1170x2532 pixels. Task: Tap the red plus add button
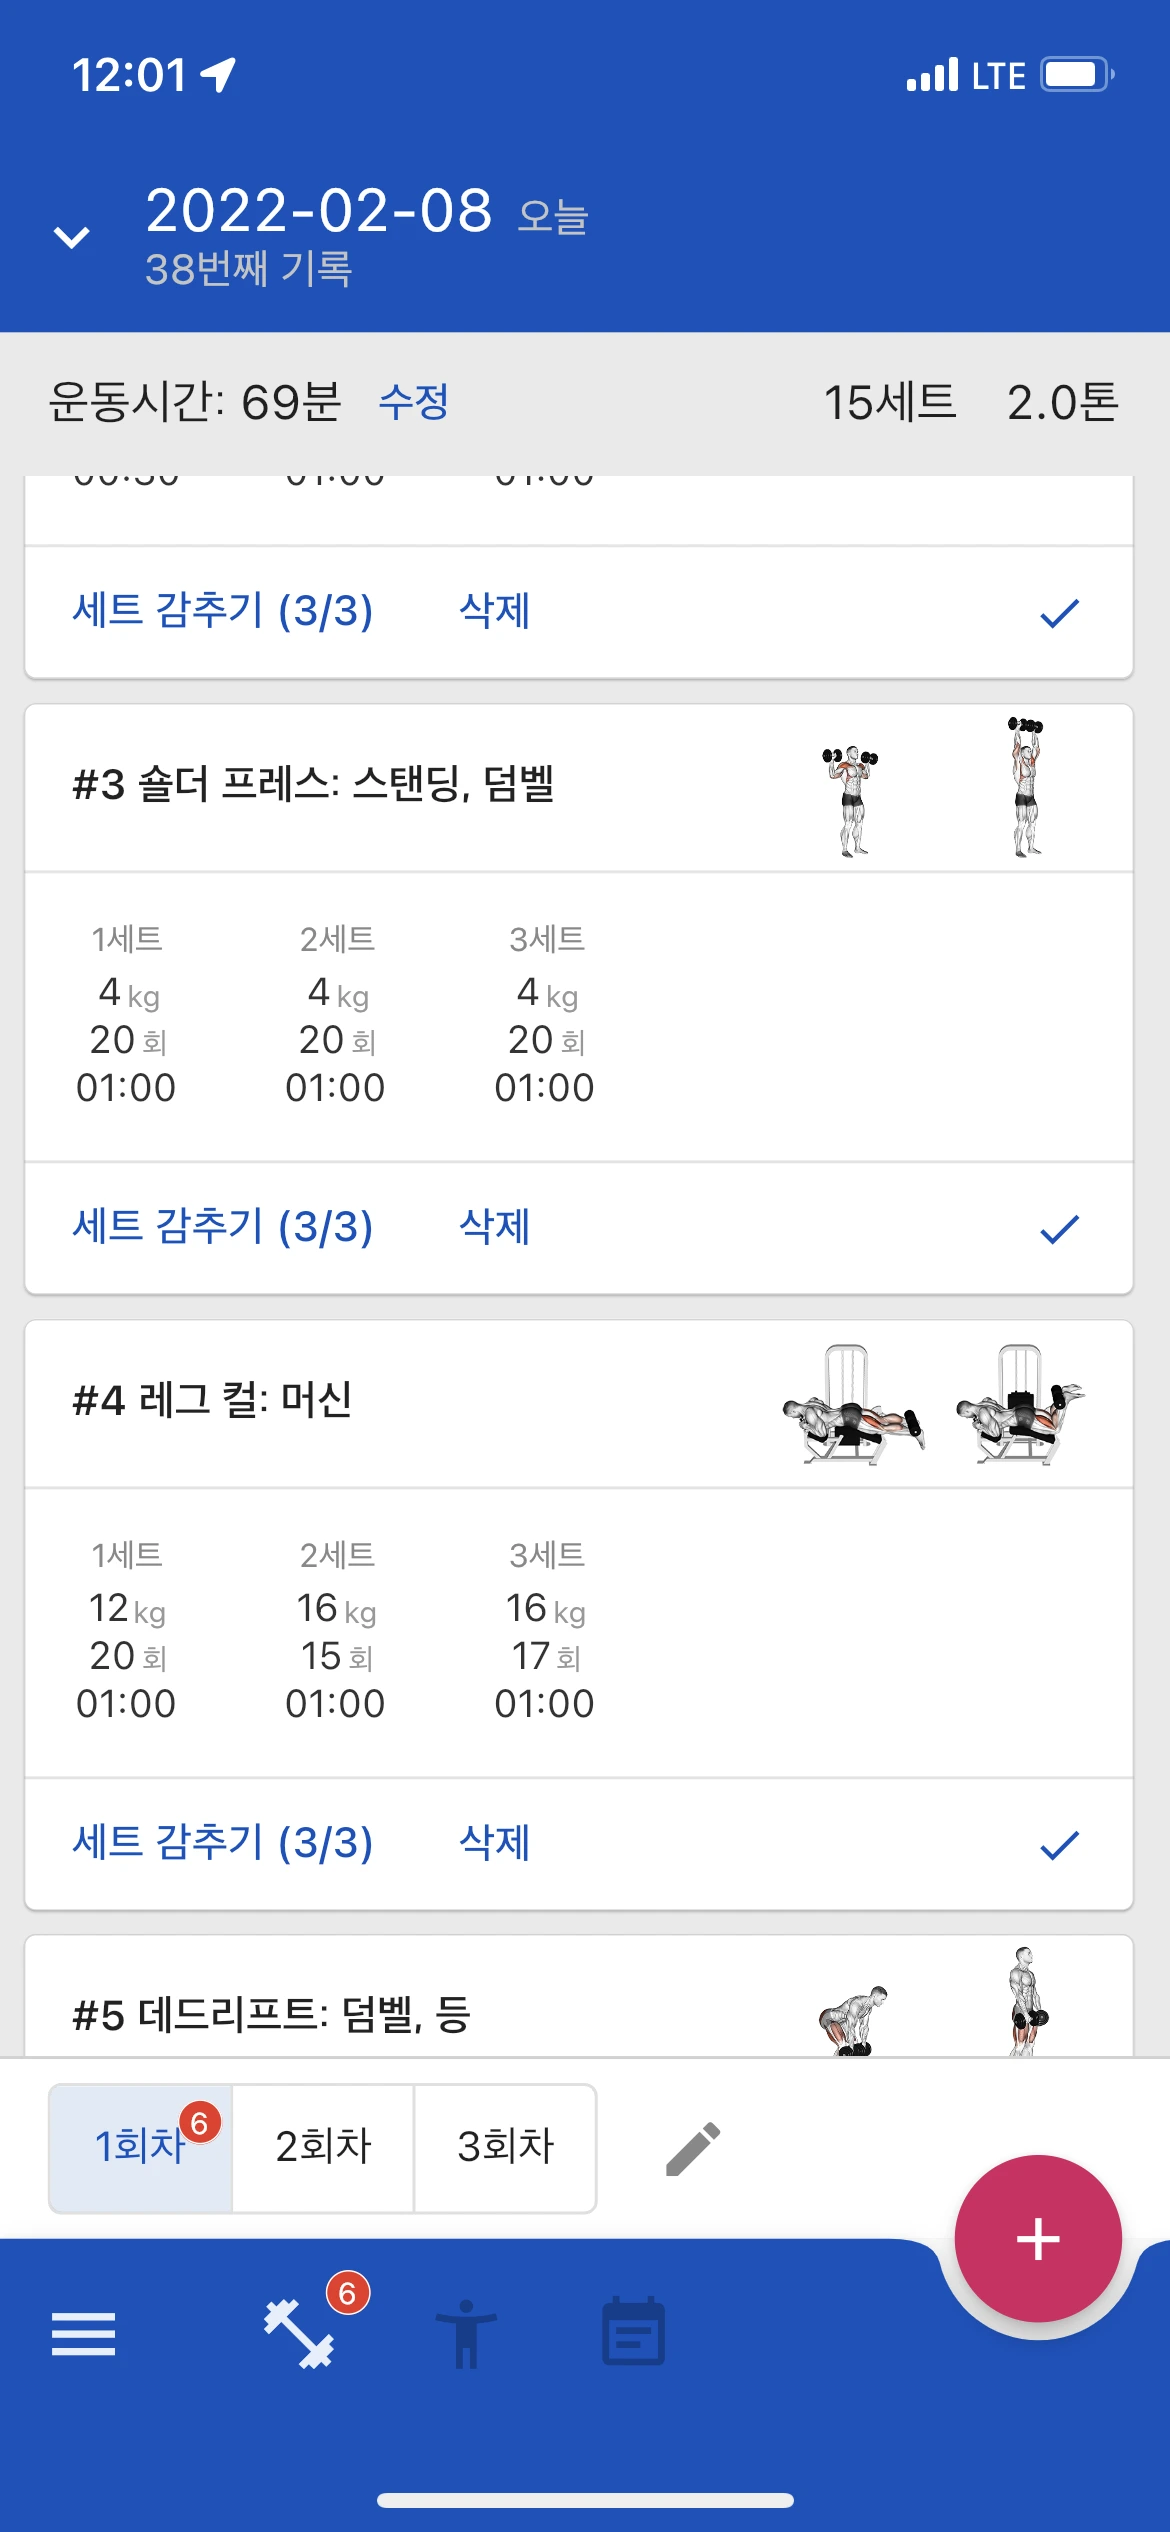[1038, 2238]
